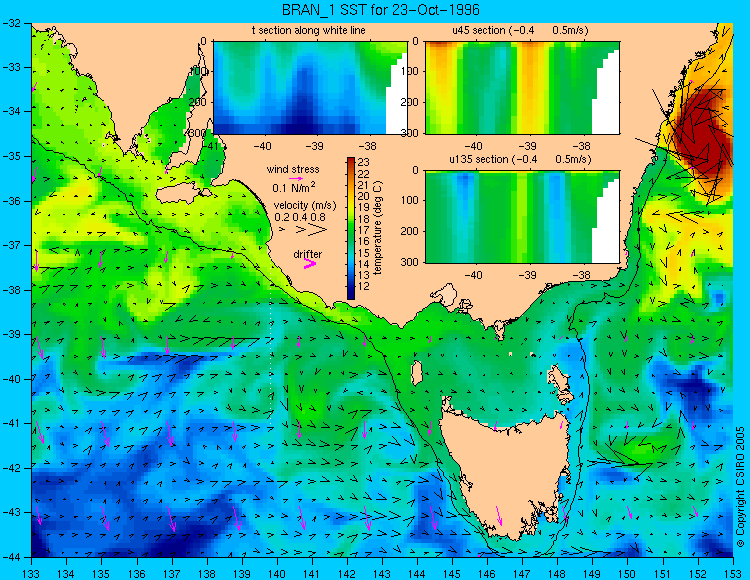Click label 't section along white line'
This screenshot has height=580, width=750.
pos(309,30)
